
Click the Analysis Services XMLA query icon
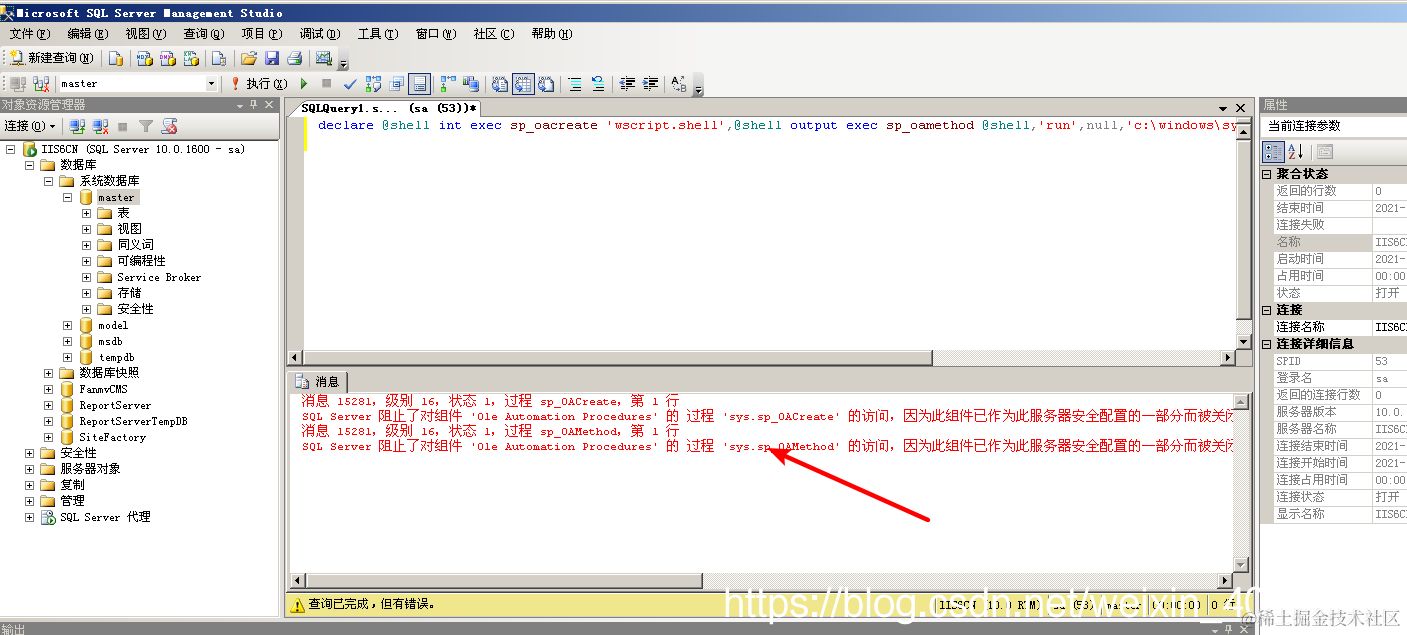[x=190, y=58]
